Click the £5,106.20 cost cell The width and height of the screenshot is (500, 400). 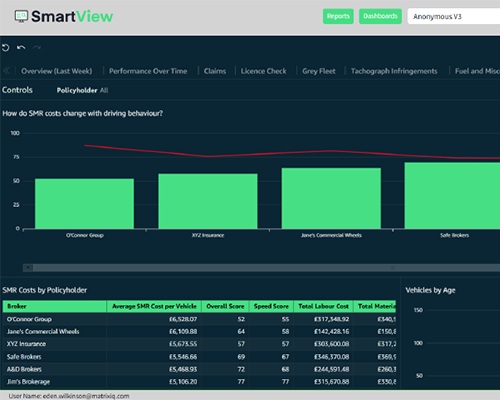[183, 382]
